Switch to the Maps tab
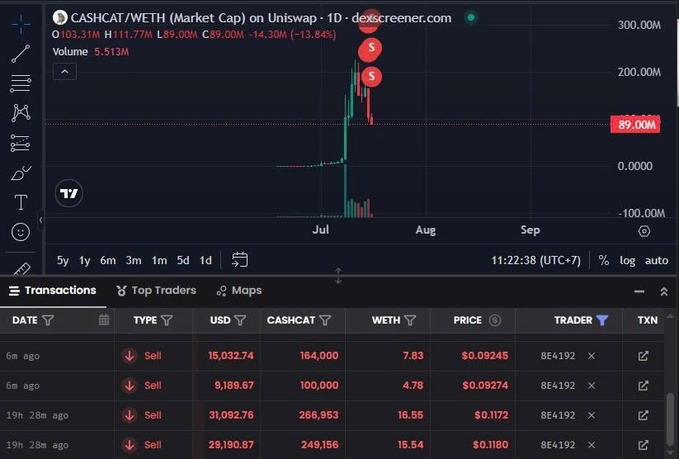This screenshot has width=679, height=459. click(239, 291)
